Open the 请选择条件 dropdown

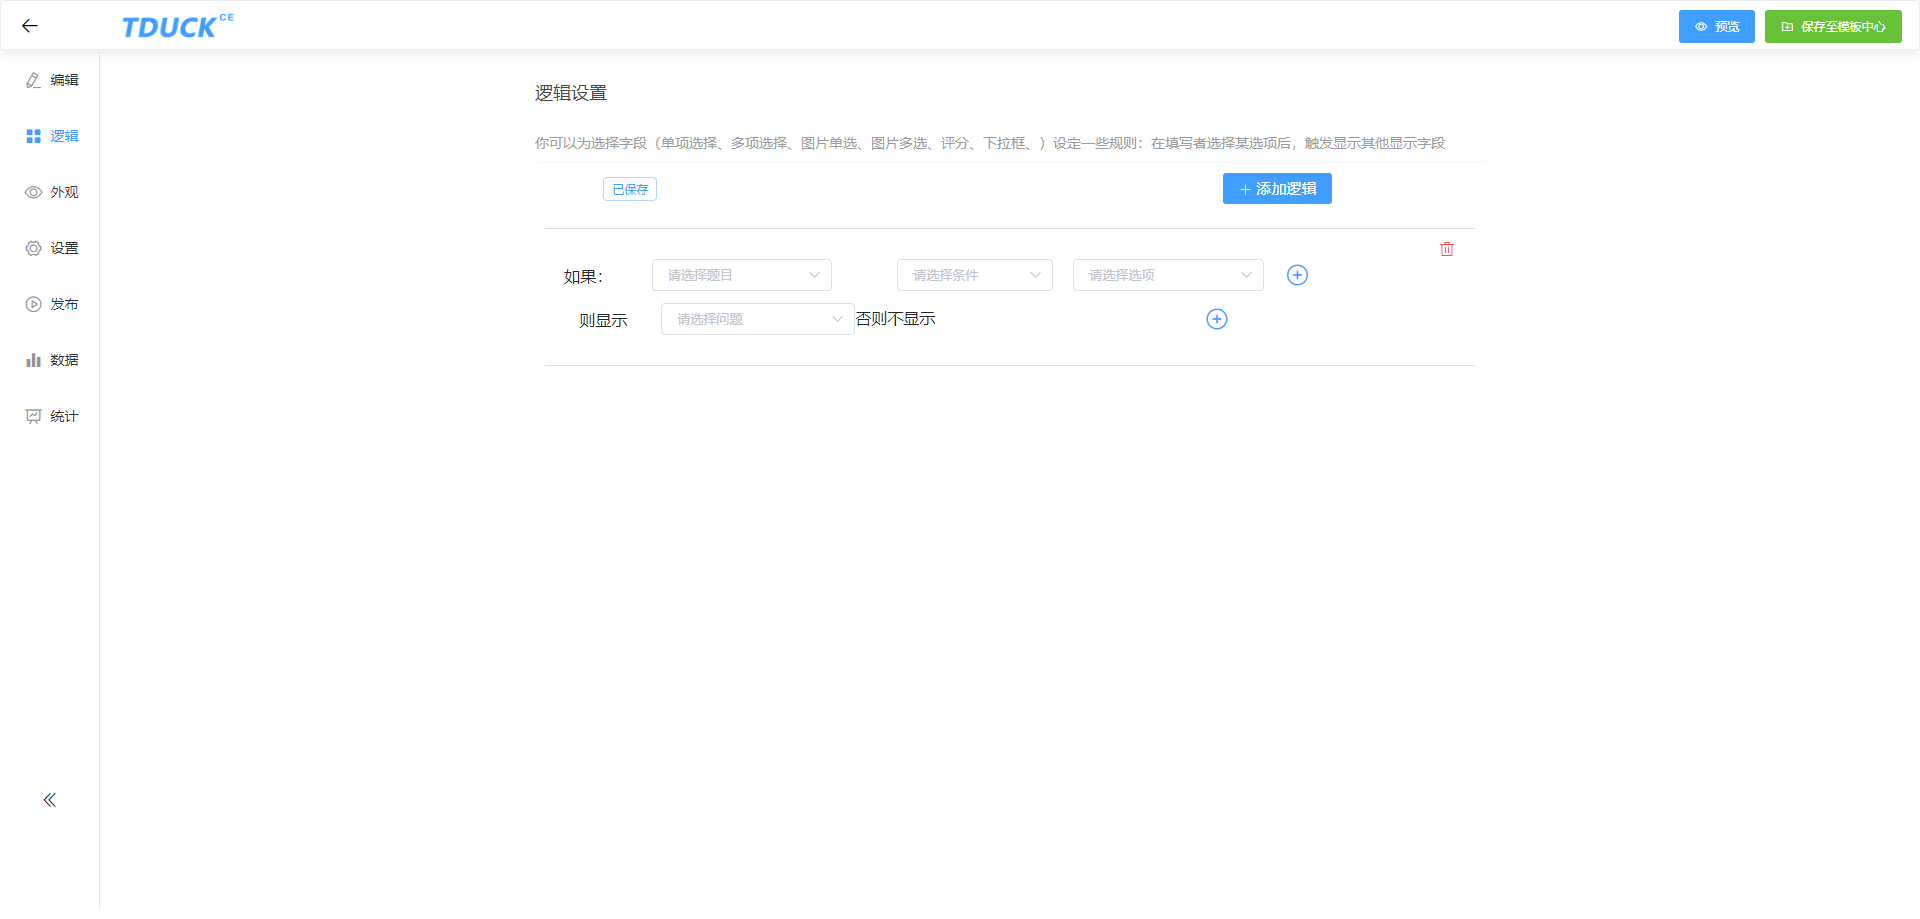(x=975, y=275)
